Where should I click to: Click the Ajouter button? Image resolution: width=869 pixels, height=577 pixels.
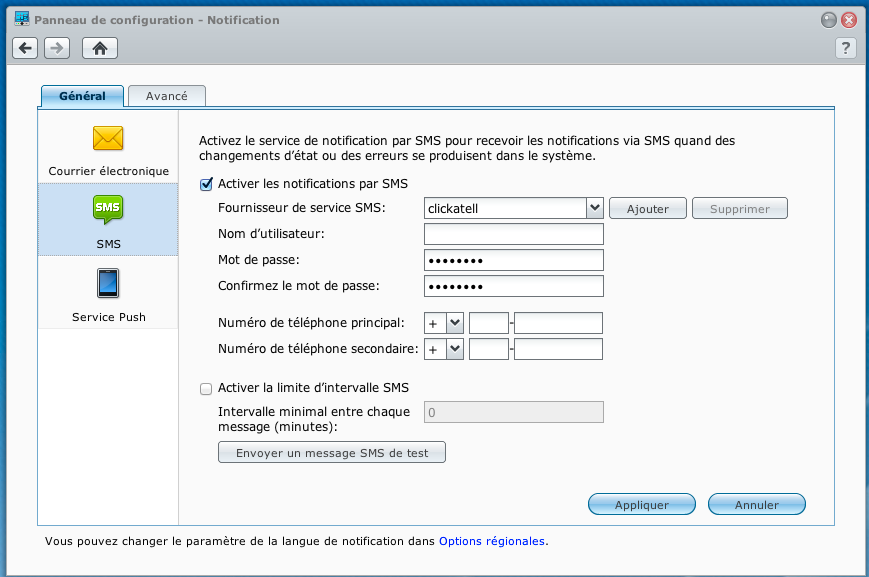(647, 208)
